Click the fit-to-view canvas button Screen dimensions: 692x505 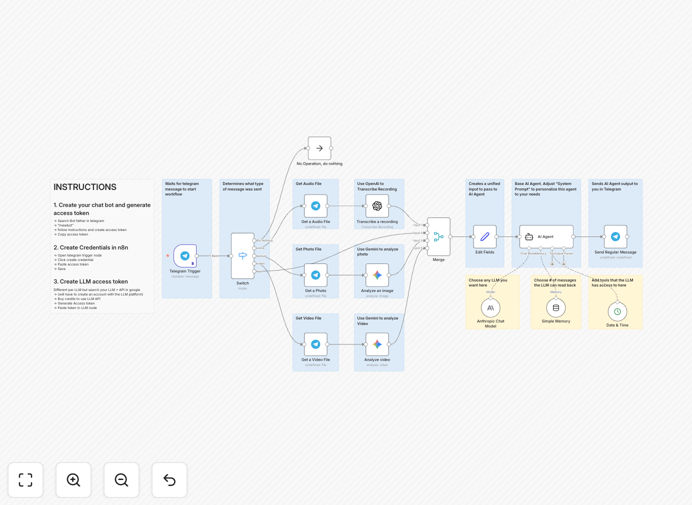pos(26,480)
